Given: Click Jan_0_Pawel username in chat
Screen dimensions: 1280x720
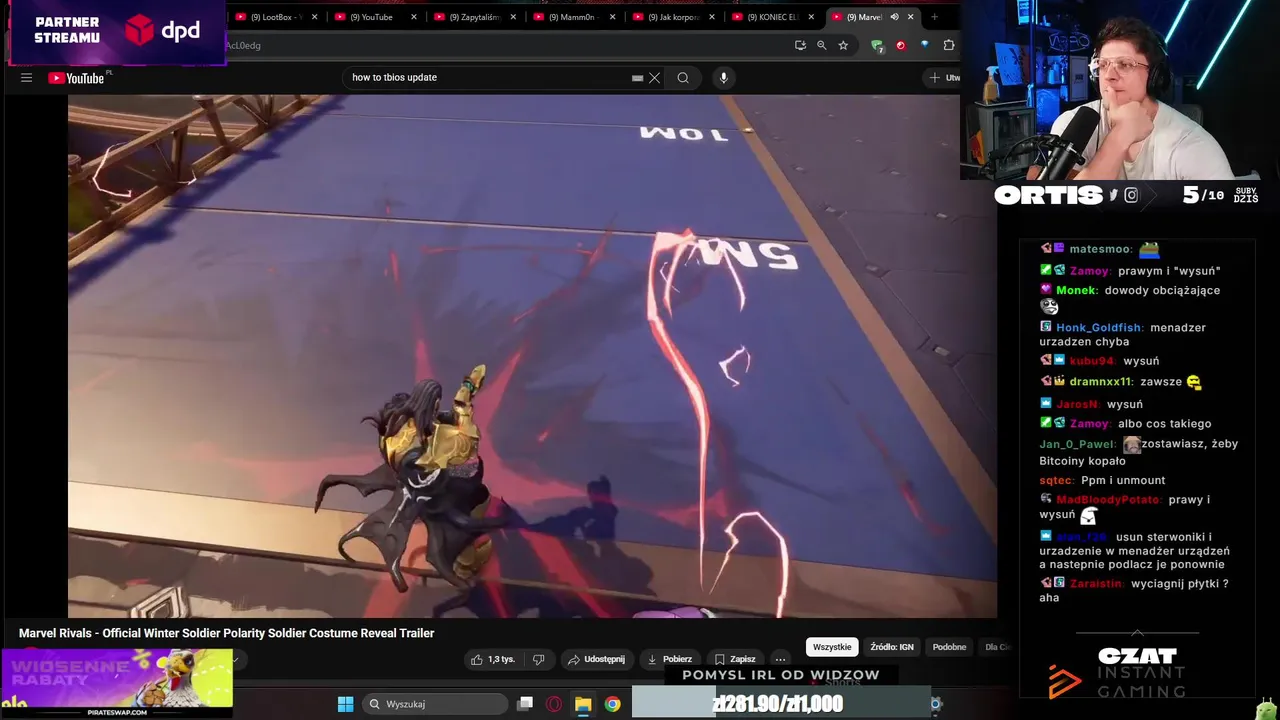Looking at the screenshot, I should pyautogui.click(x=1077, y=444).
